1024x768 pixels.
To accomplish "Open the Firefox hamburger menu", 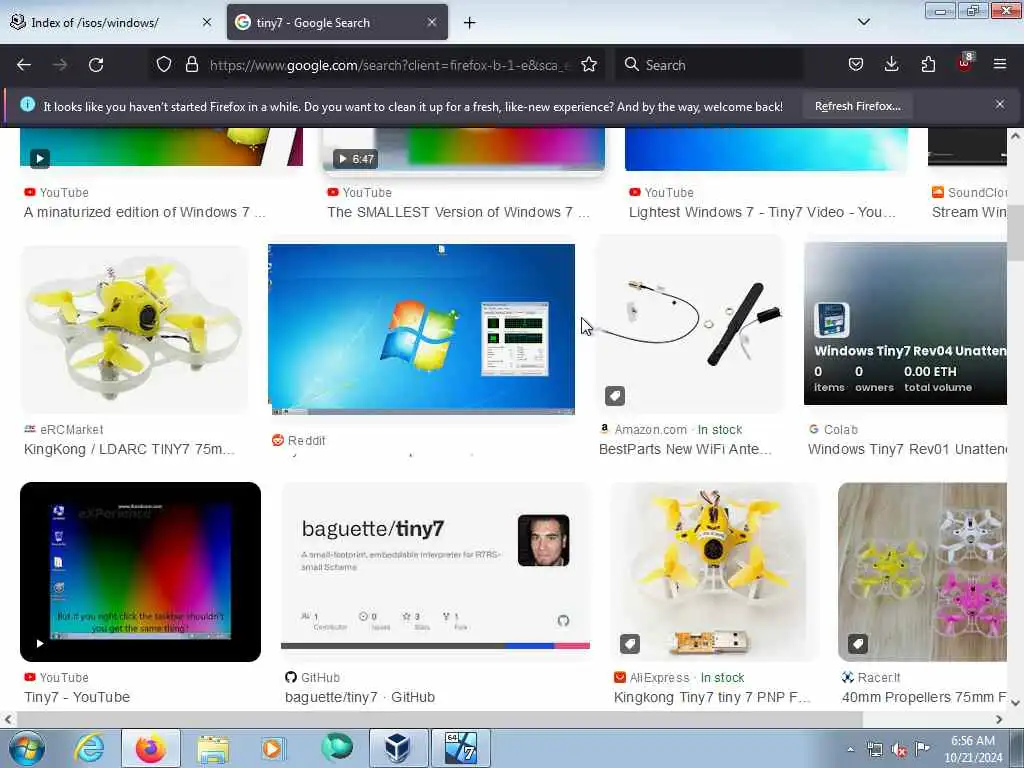I will click(x=1000, y=65).
